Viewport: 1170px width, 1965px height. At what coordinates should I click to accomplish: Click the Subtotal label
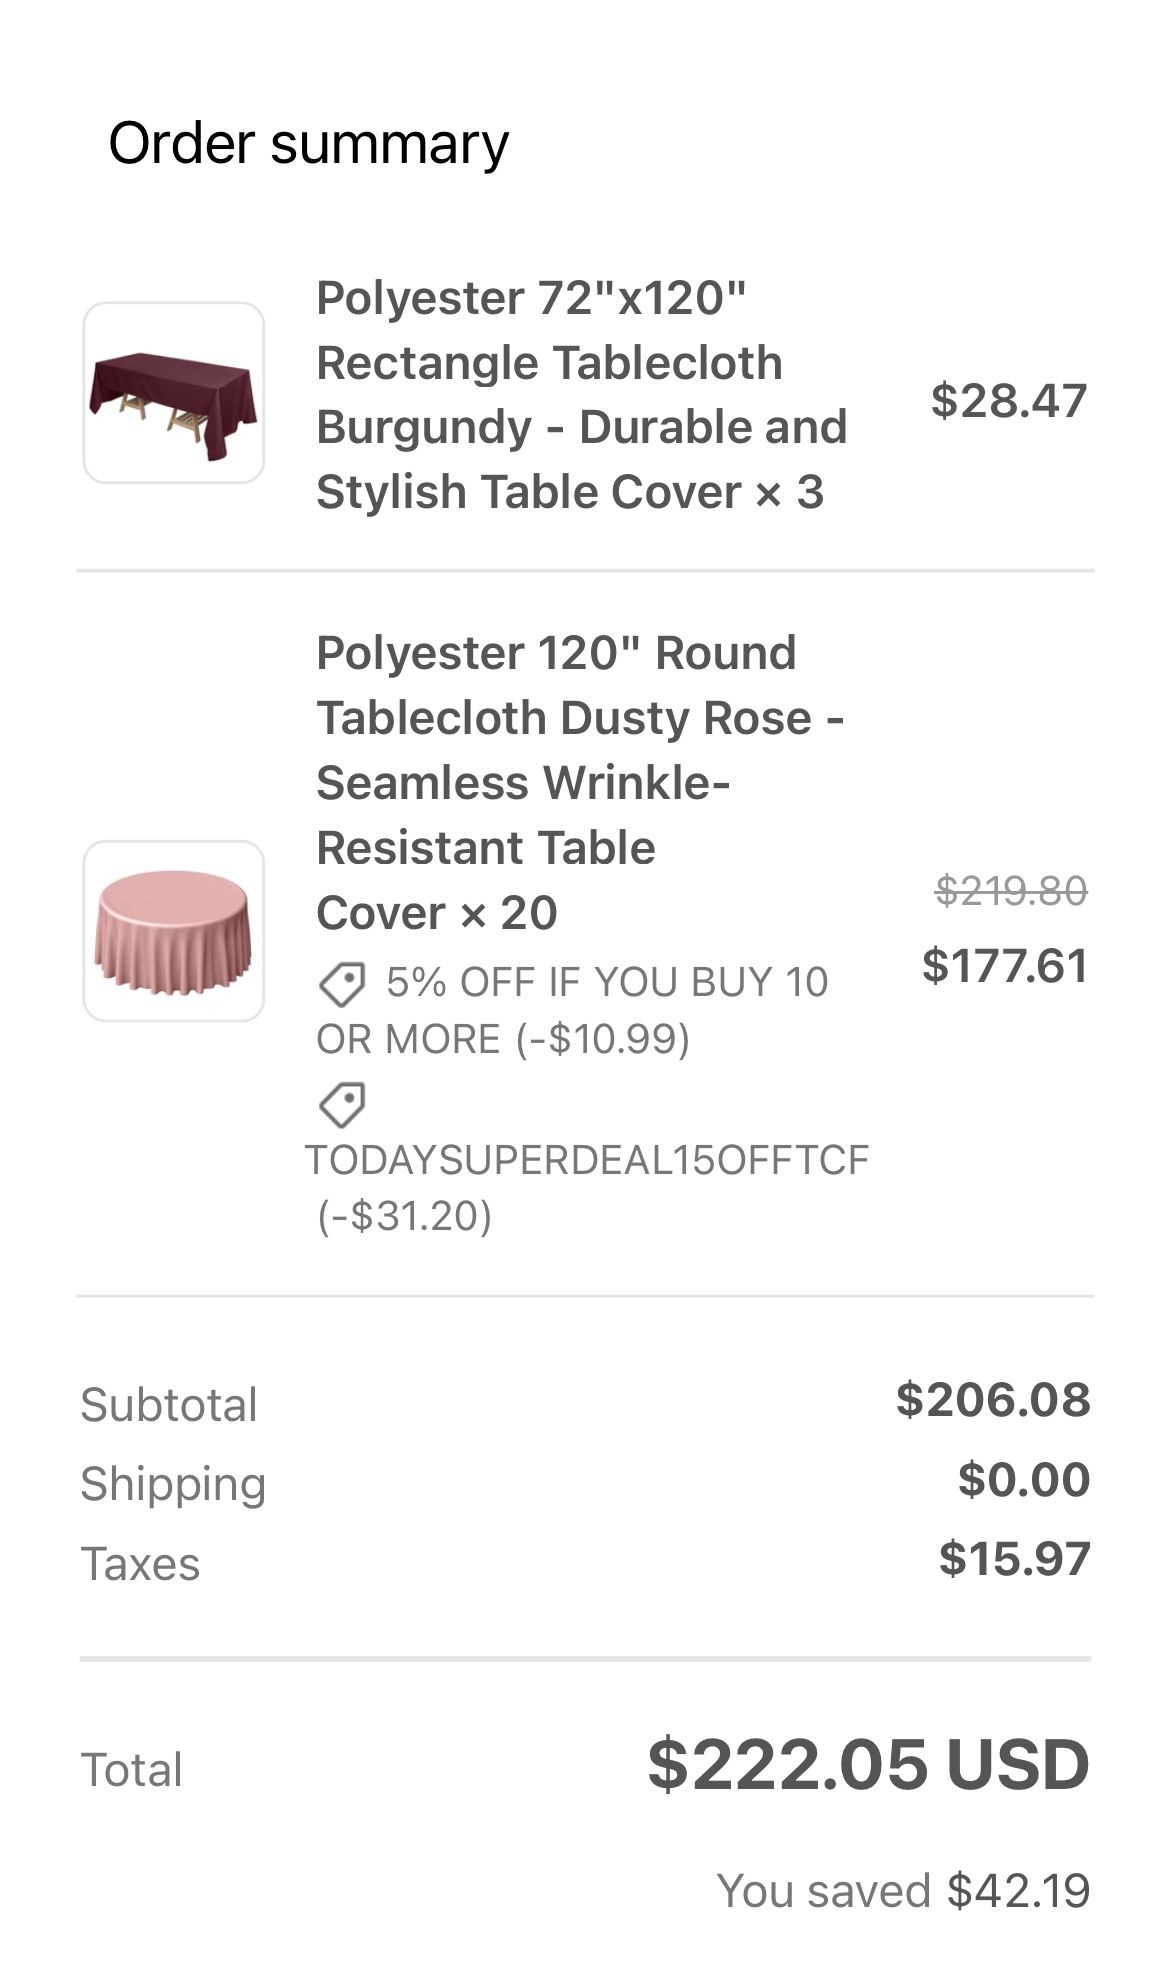click(x=169, y=1404)
